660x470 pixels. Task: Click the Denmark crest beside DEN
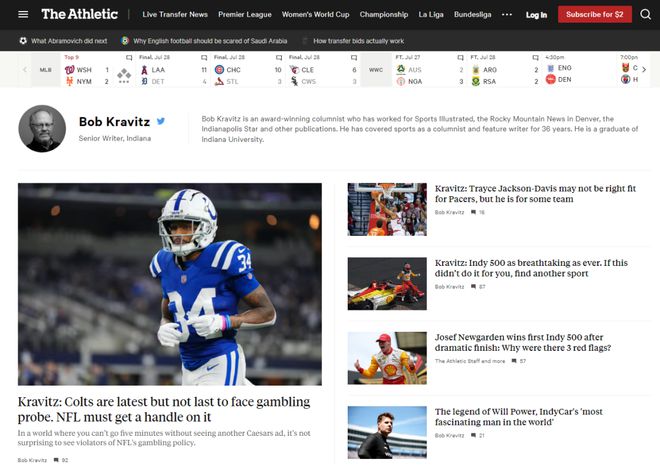point(551,79)
